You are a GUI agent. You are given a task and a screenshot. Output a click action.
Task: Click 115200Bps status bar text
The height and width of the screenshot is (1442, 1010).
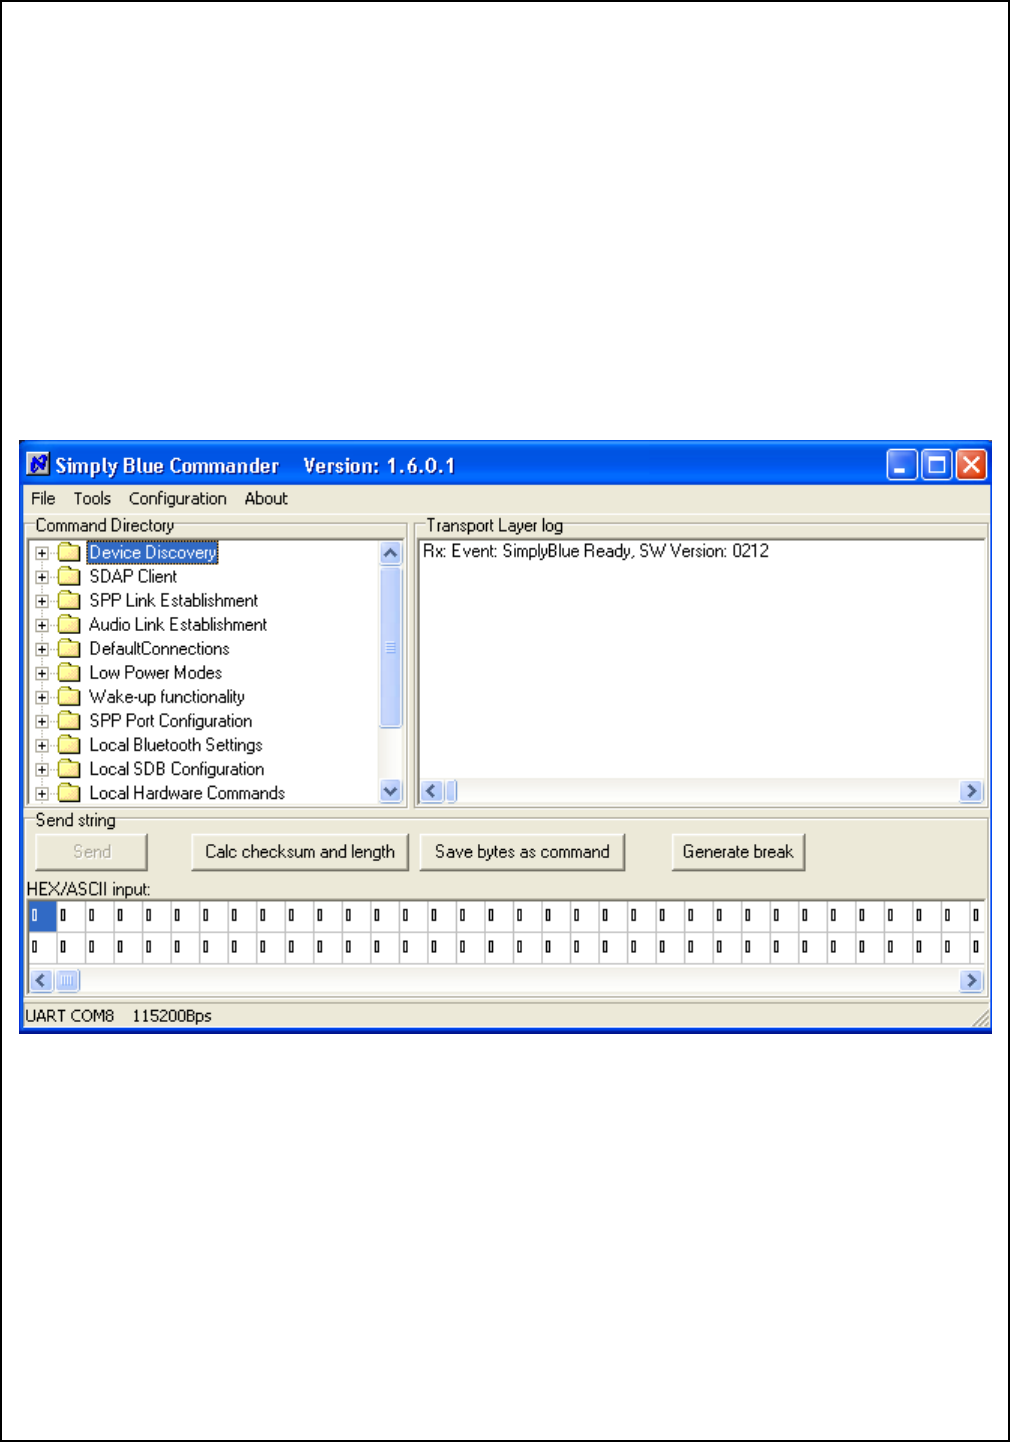pyautogui.click(x=172, y=1015)
